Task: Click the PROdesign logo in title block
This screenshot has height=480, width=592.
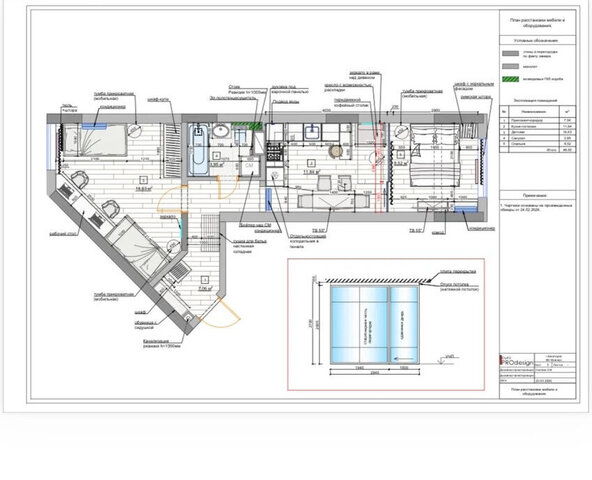Action: click(517, 361)
